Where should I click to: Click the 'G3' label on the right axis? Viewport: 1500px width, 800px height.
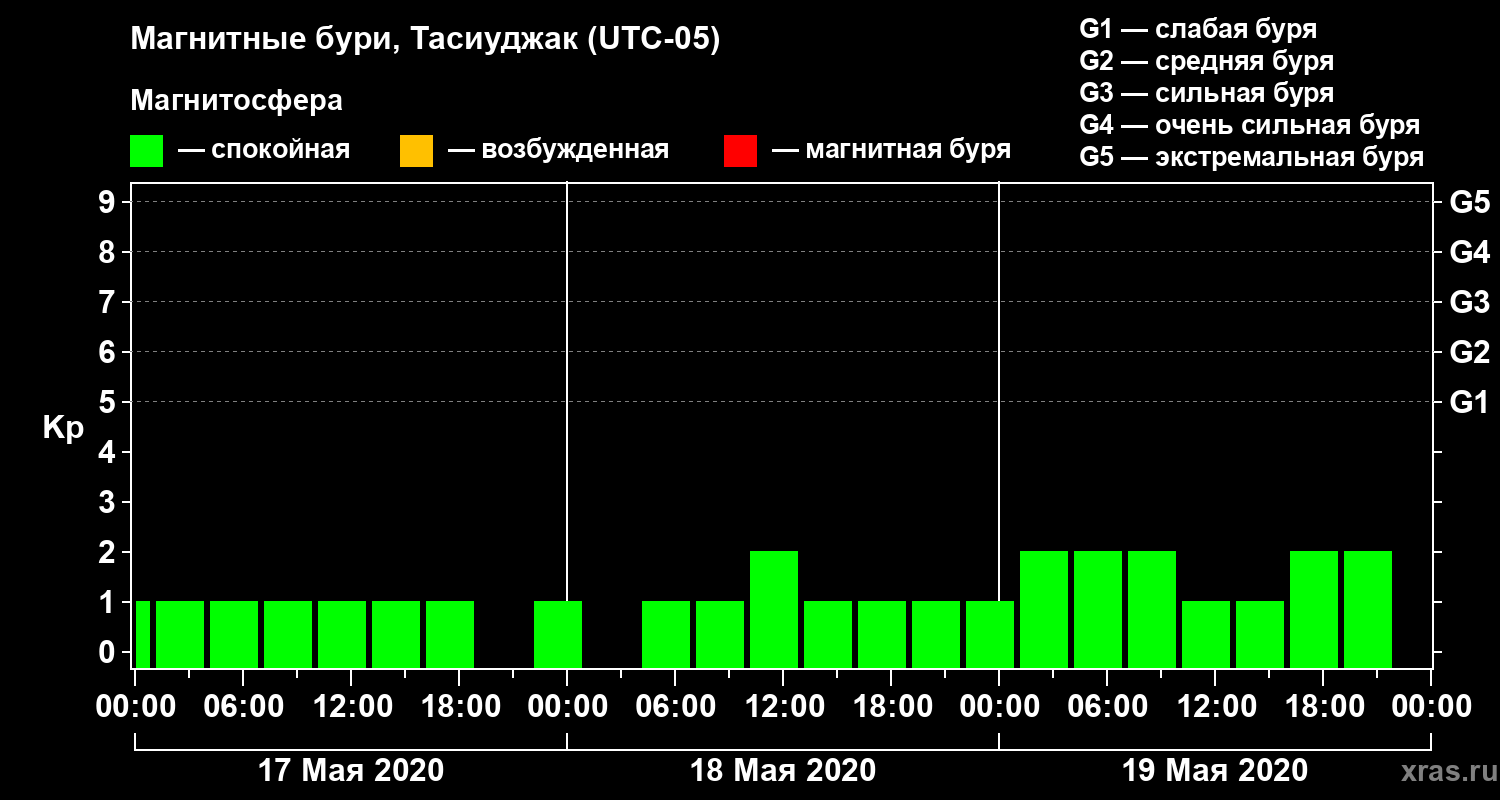coord(1469,302)
